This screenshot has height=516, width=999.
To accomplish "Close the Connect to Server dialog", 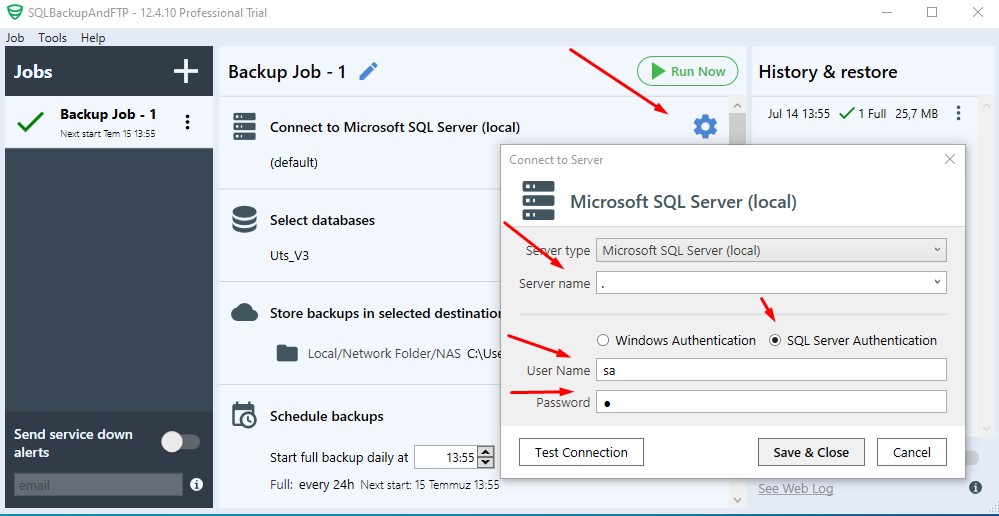I will click(949, 159).
